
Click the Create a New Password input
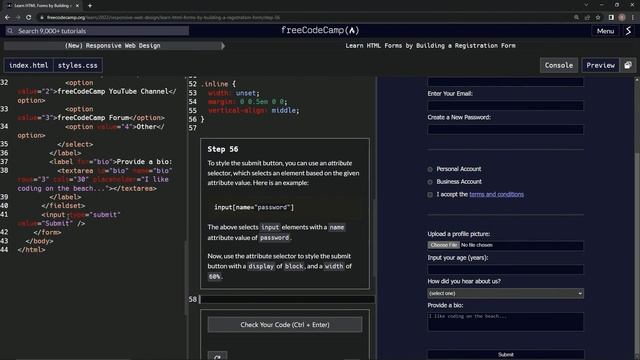[505, 129]
